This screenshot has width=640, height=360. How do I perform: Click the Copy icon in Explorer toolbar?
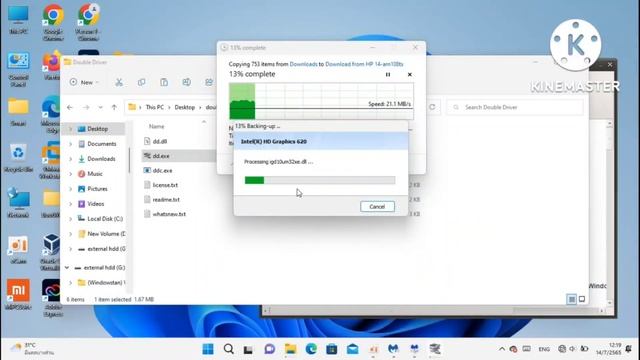click(142, 82)
